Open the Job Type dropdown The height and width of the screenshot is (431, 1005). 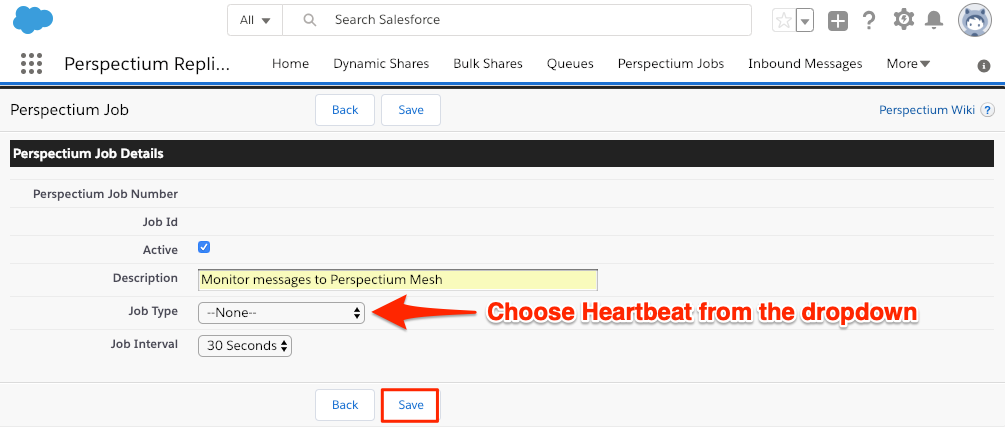pos(281,313)
